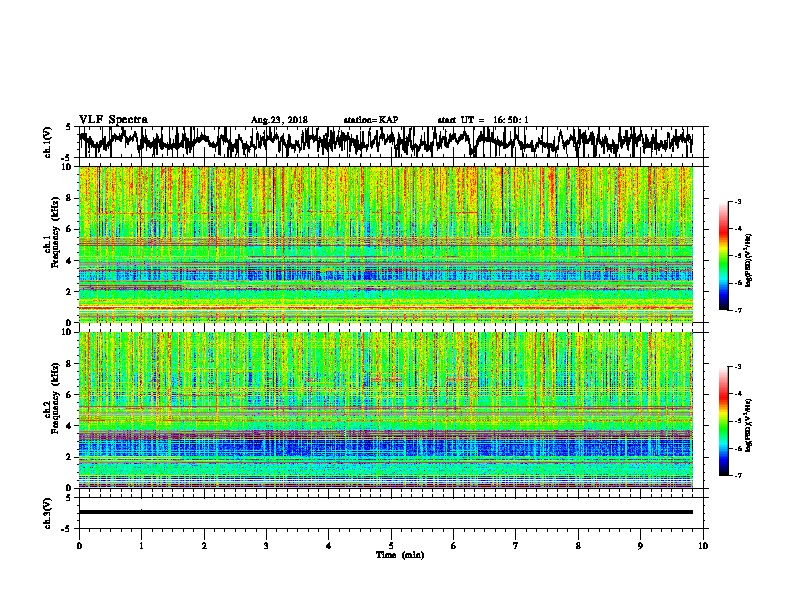Click the ch.2 Frequency (kHz) axis label
Image resolution: width=792 pixels, height=612 pixels.
point(52,398)
